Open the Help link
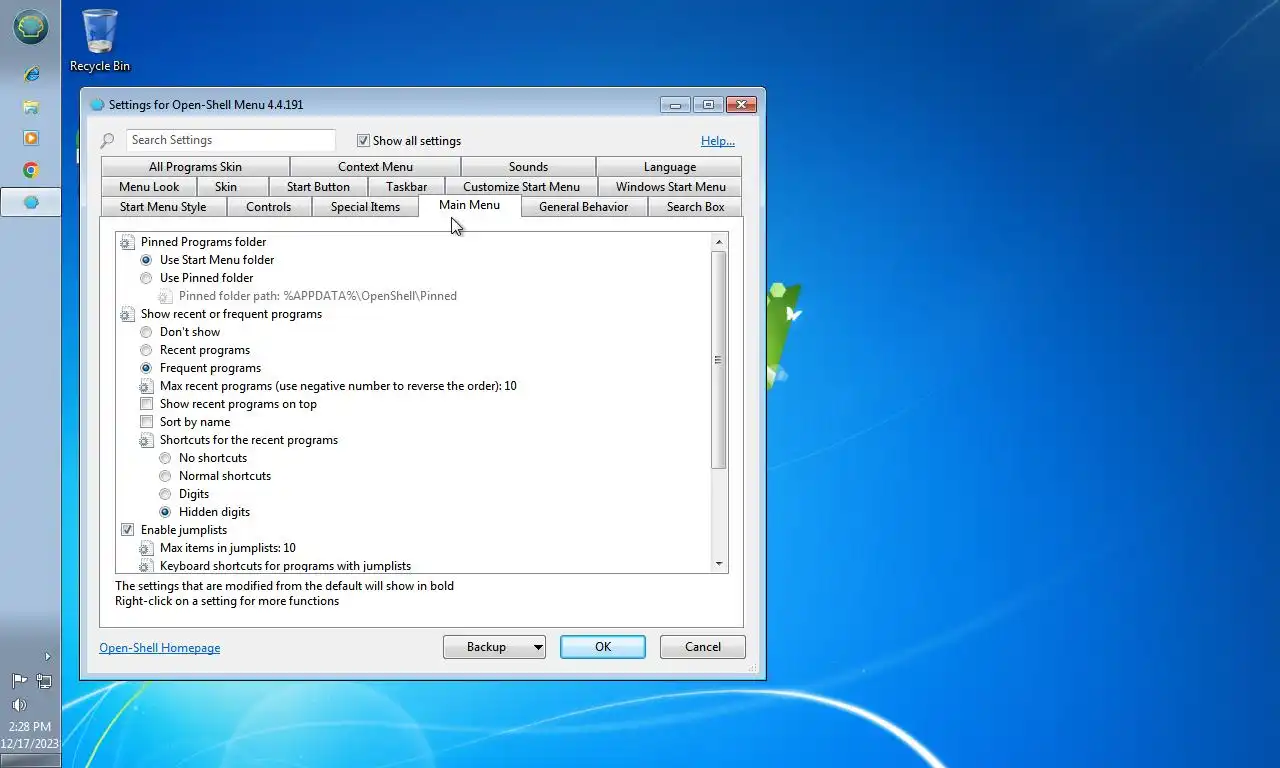1280x768 pixels. click(x=718, y=141)
